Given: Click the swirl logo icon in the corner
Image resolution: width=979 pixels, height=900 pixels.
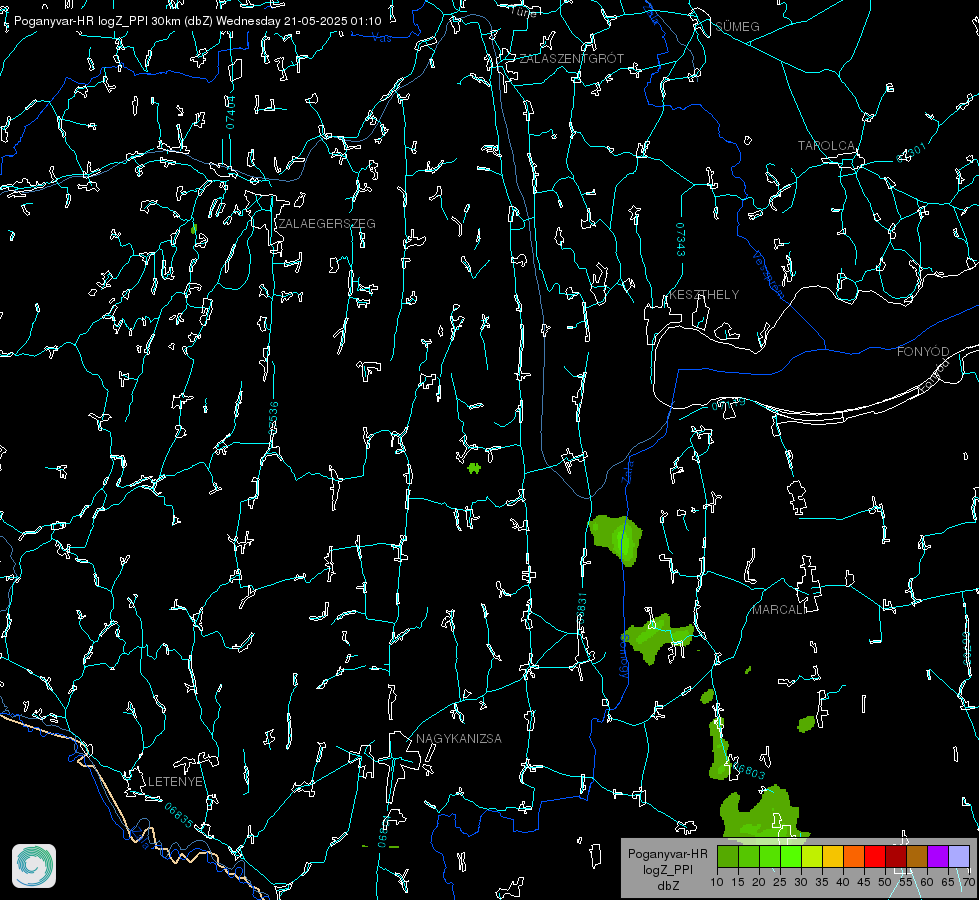Looking at the screenshot, I should (34, 866).
